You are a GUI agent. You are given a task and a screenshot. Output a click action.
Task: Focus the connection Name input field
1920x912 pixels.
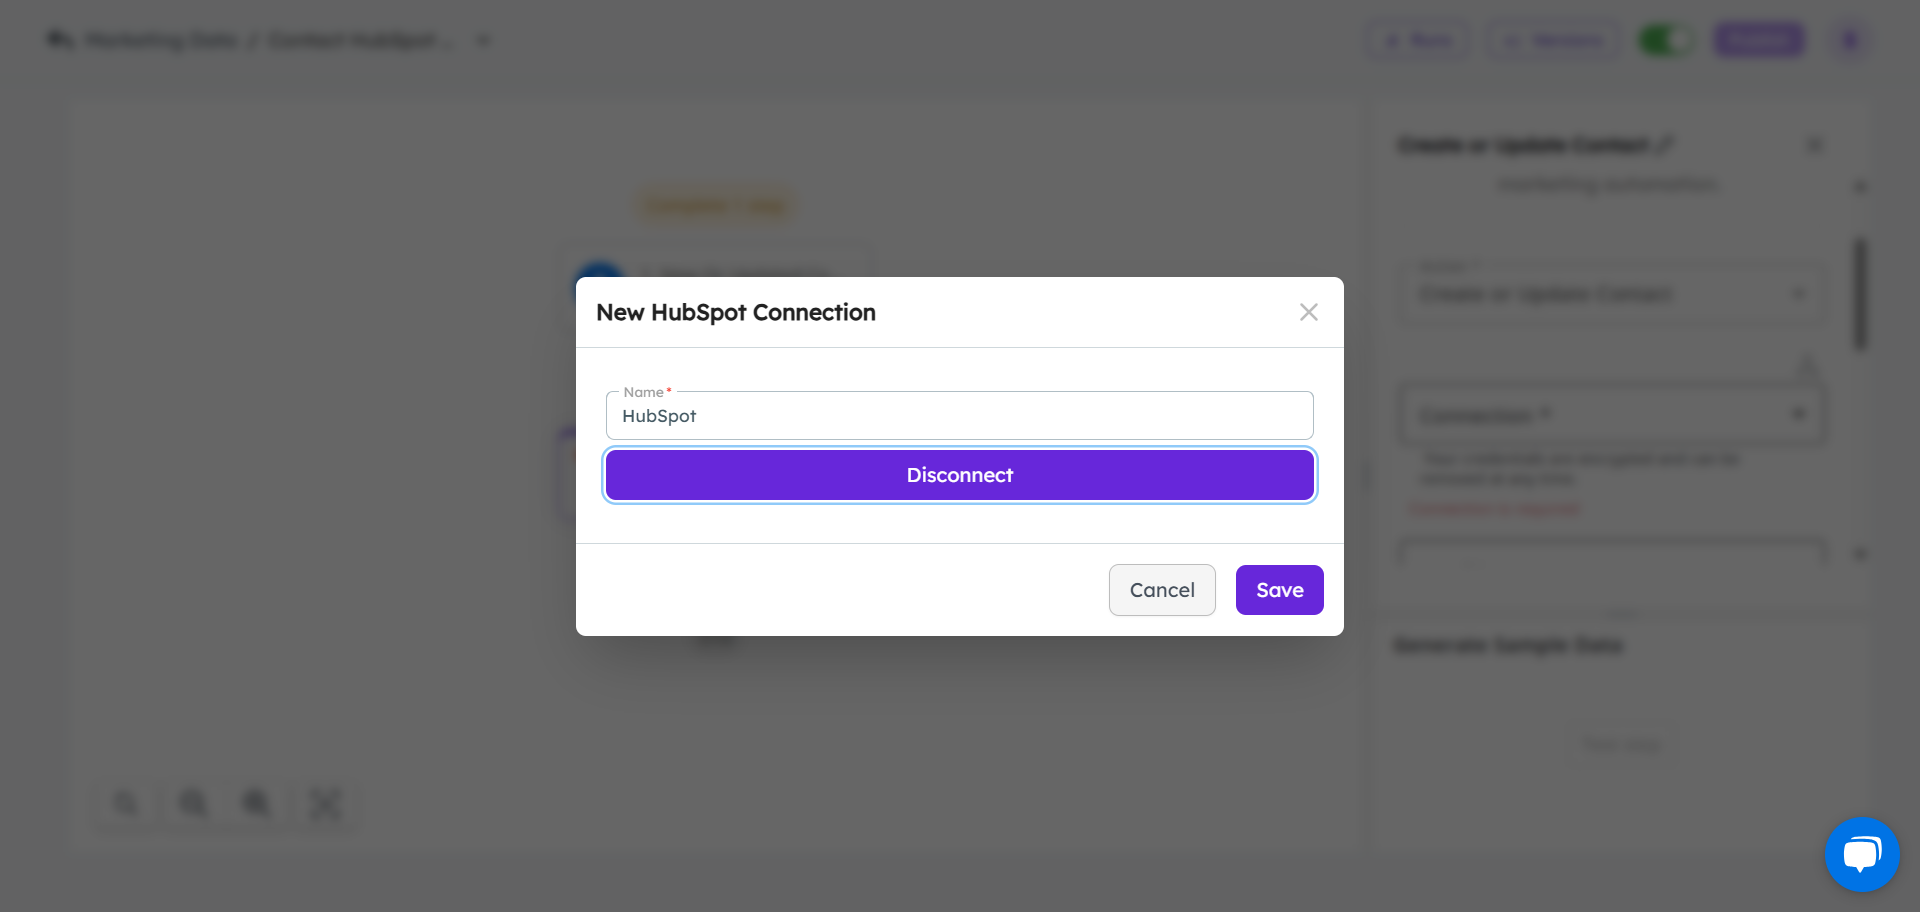point(959,416)
